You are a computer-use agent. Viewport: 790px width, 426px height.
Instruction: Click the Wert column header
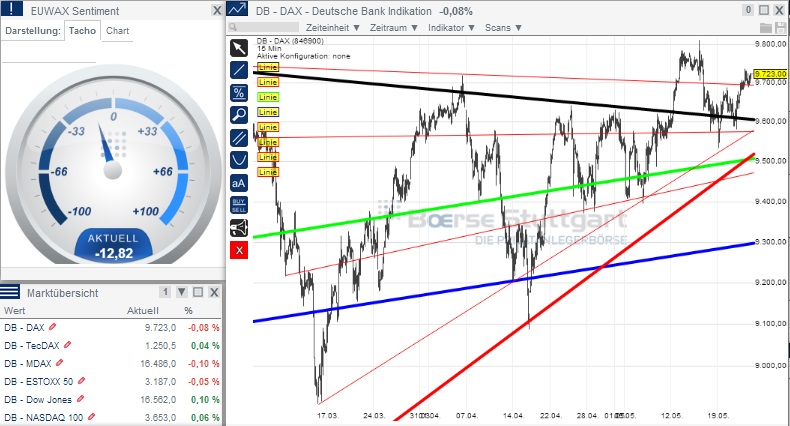tap(14, 311)
